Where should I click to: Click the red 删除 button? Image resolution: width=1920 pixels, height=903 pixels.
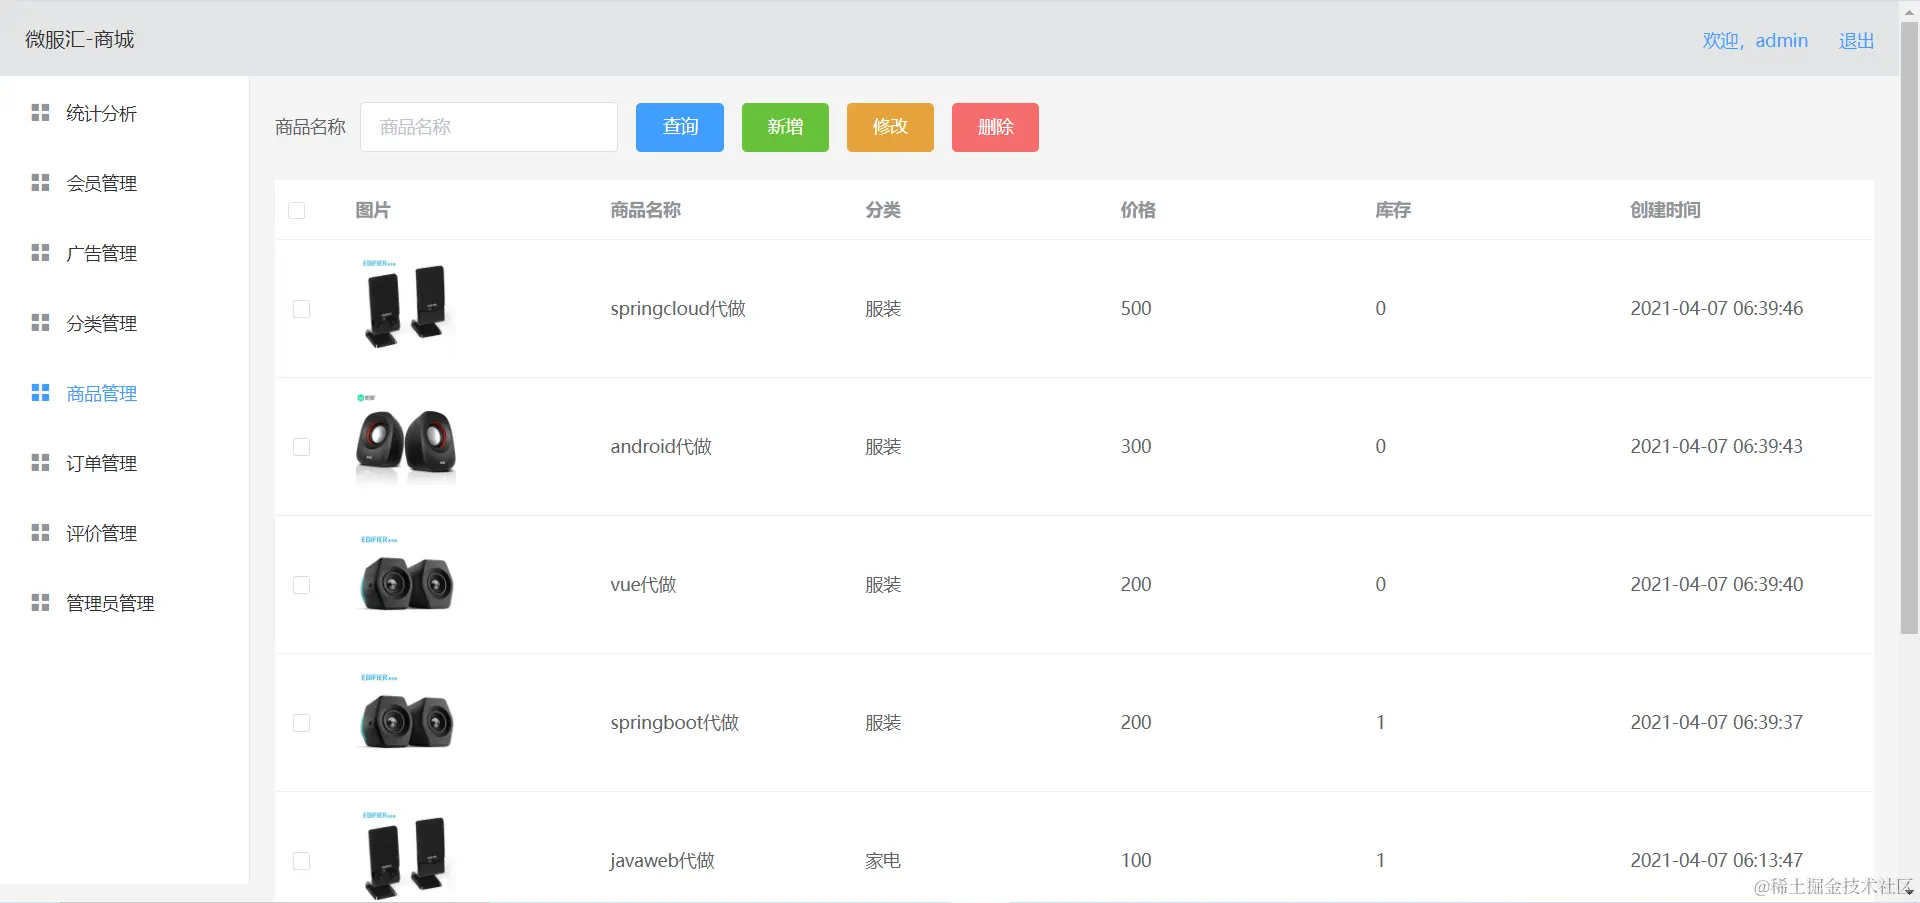pyautogui.click(x=995, y=127)
